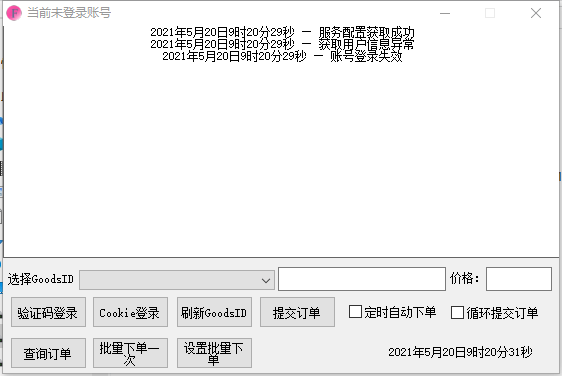Focus the 价格 input field
562x376 pixels.
(x=518, y=279)
